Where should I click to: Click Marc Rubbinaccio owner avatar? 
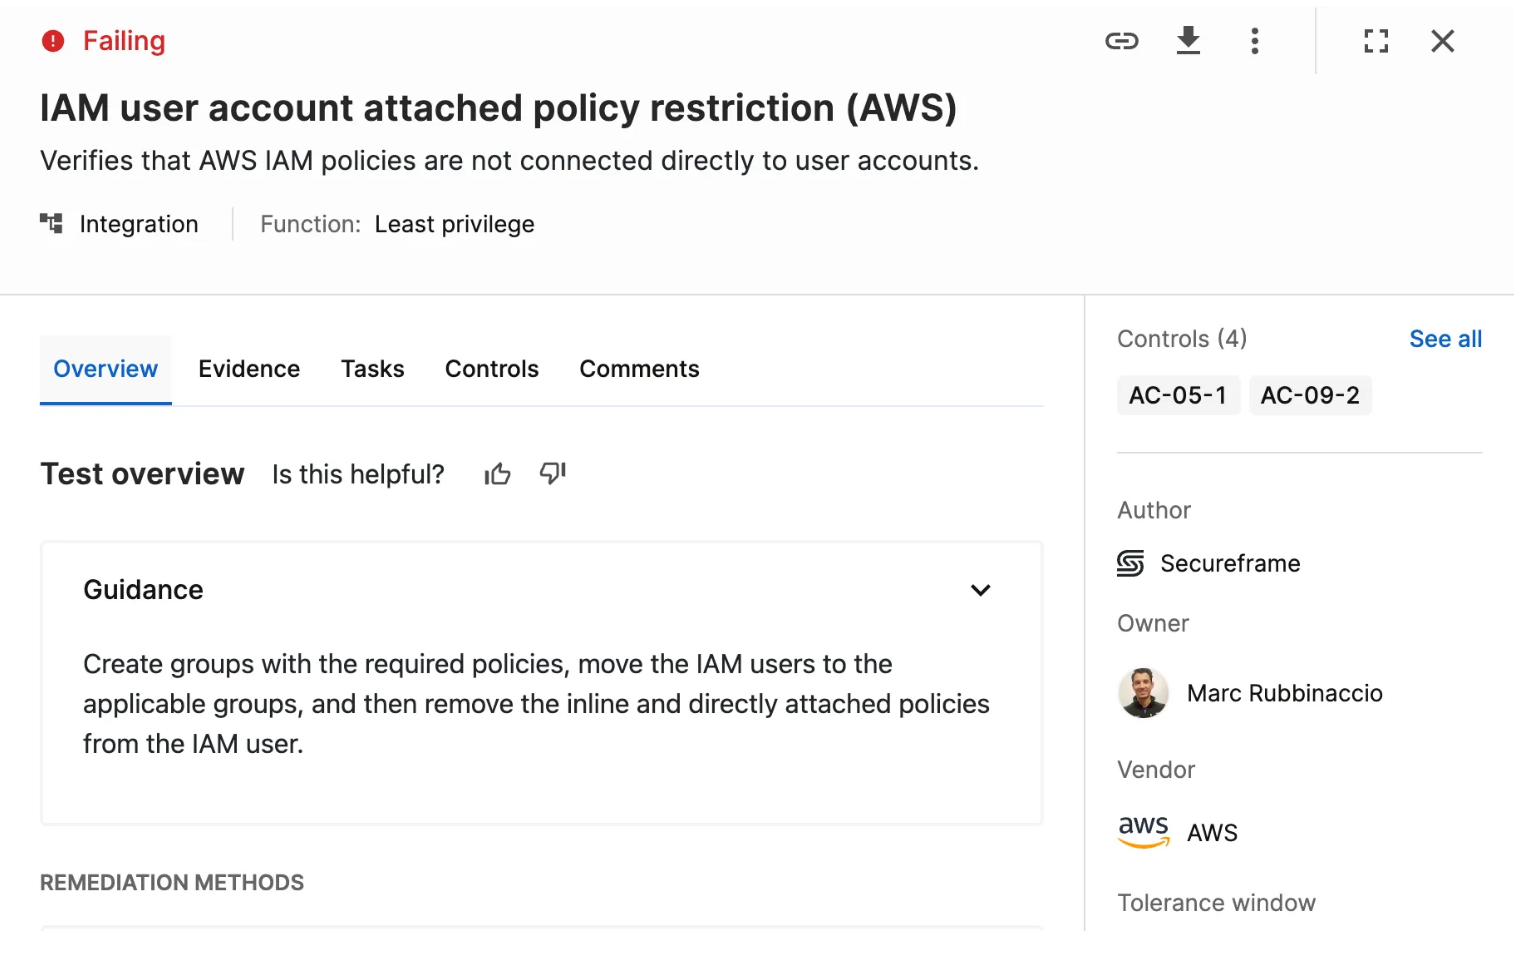pyautogui.click(x=1143, y=693)
